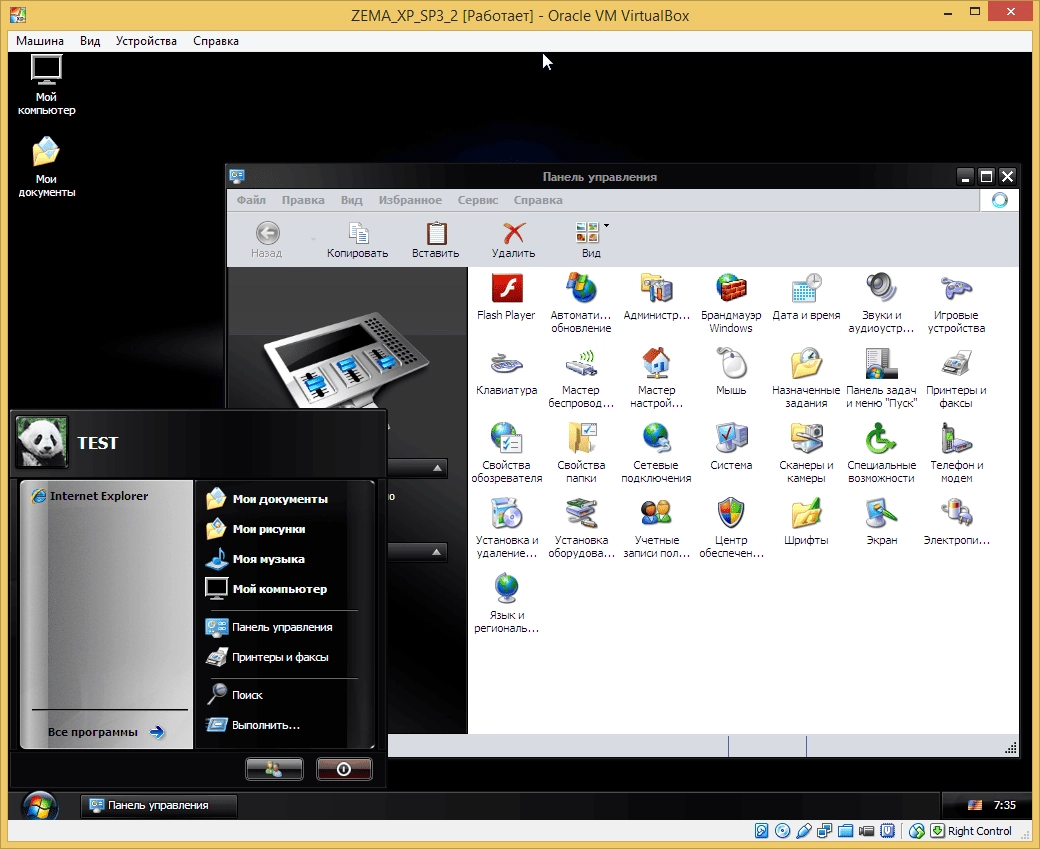Open Мои документы in Start menu
Image resolution: width=1040 pixels, height=849 pixels.
tap(267, 499)
